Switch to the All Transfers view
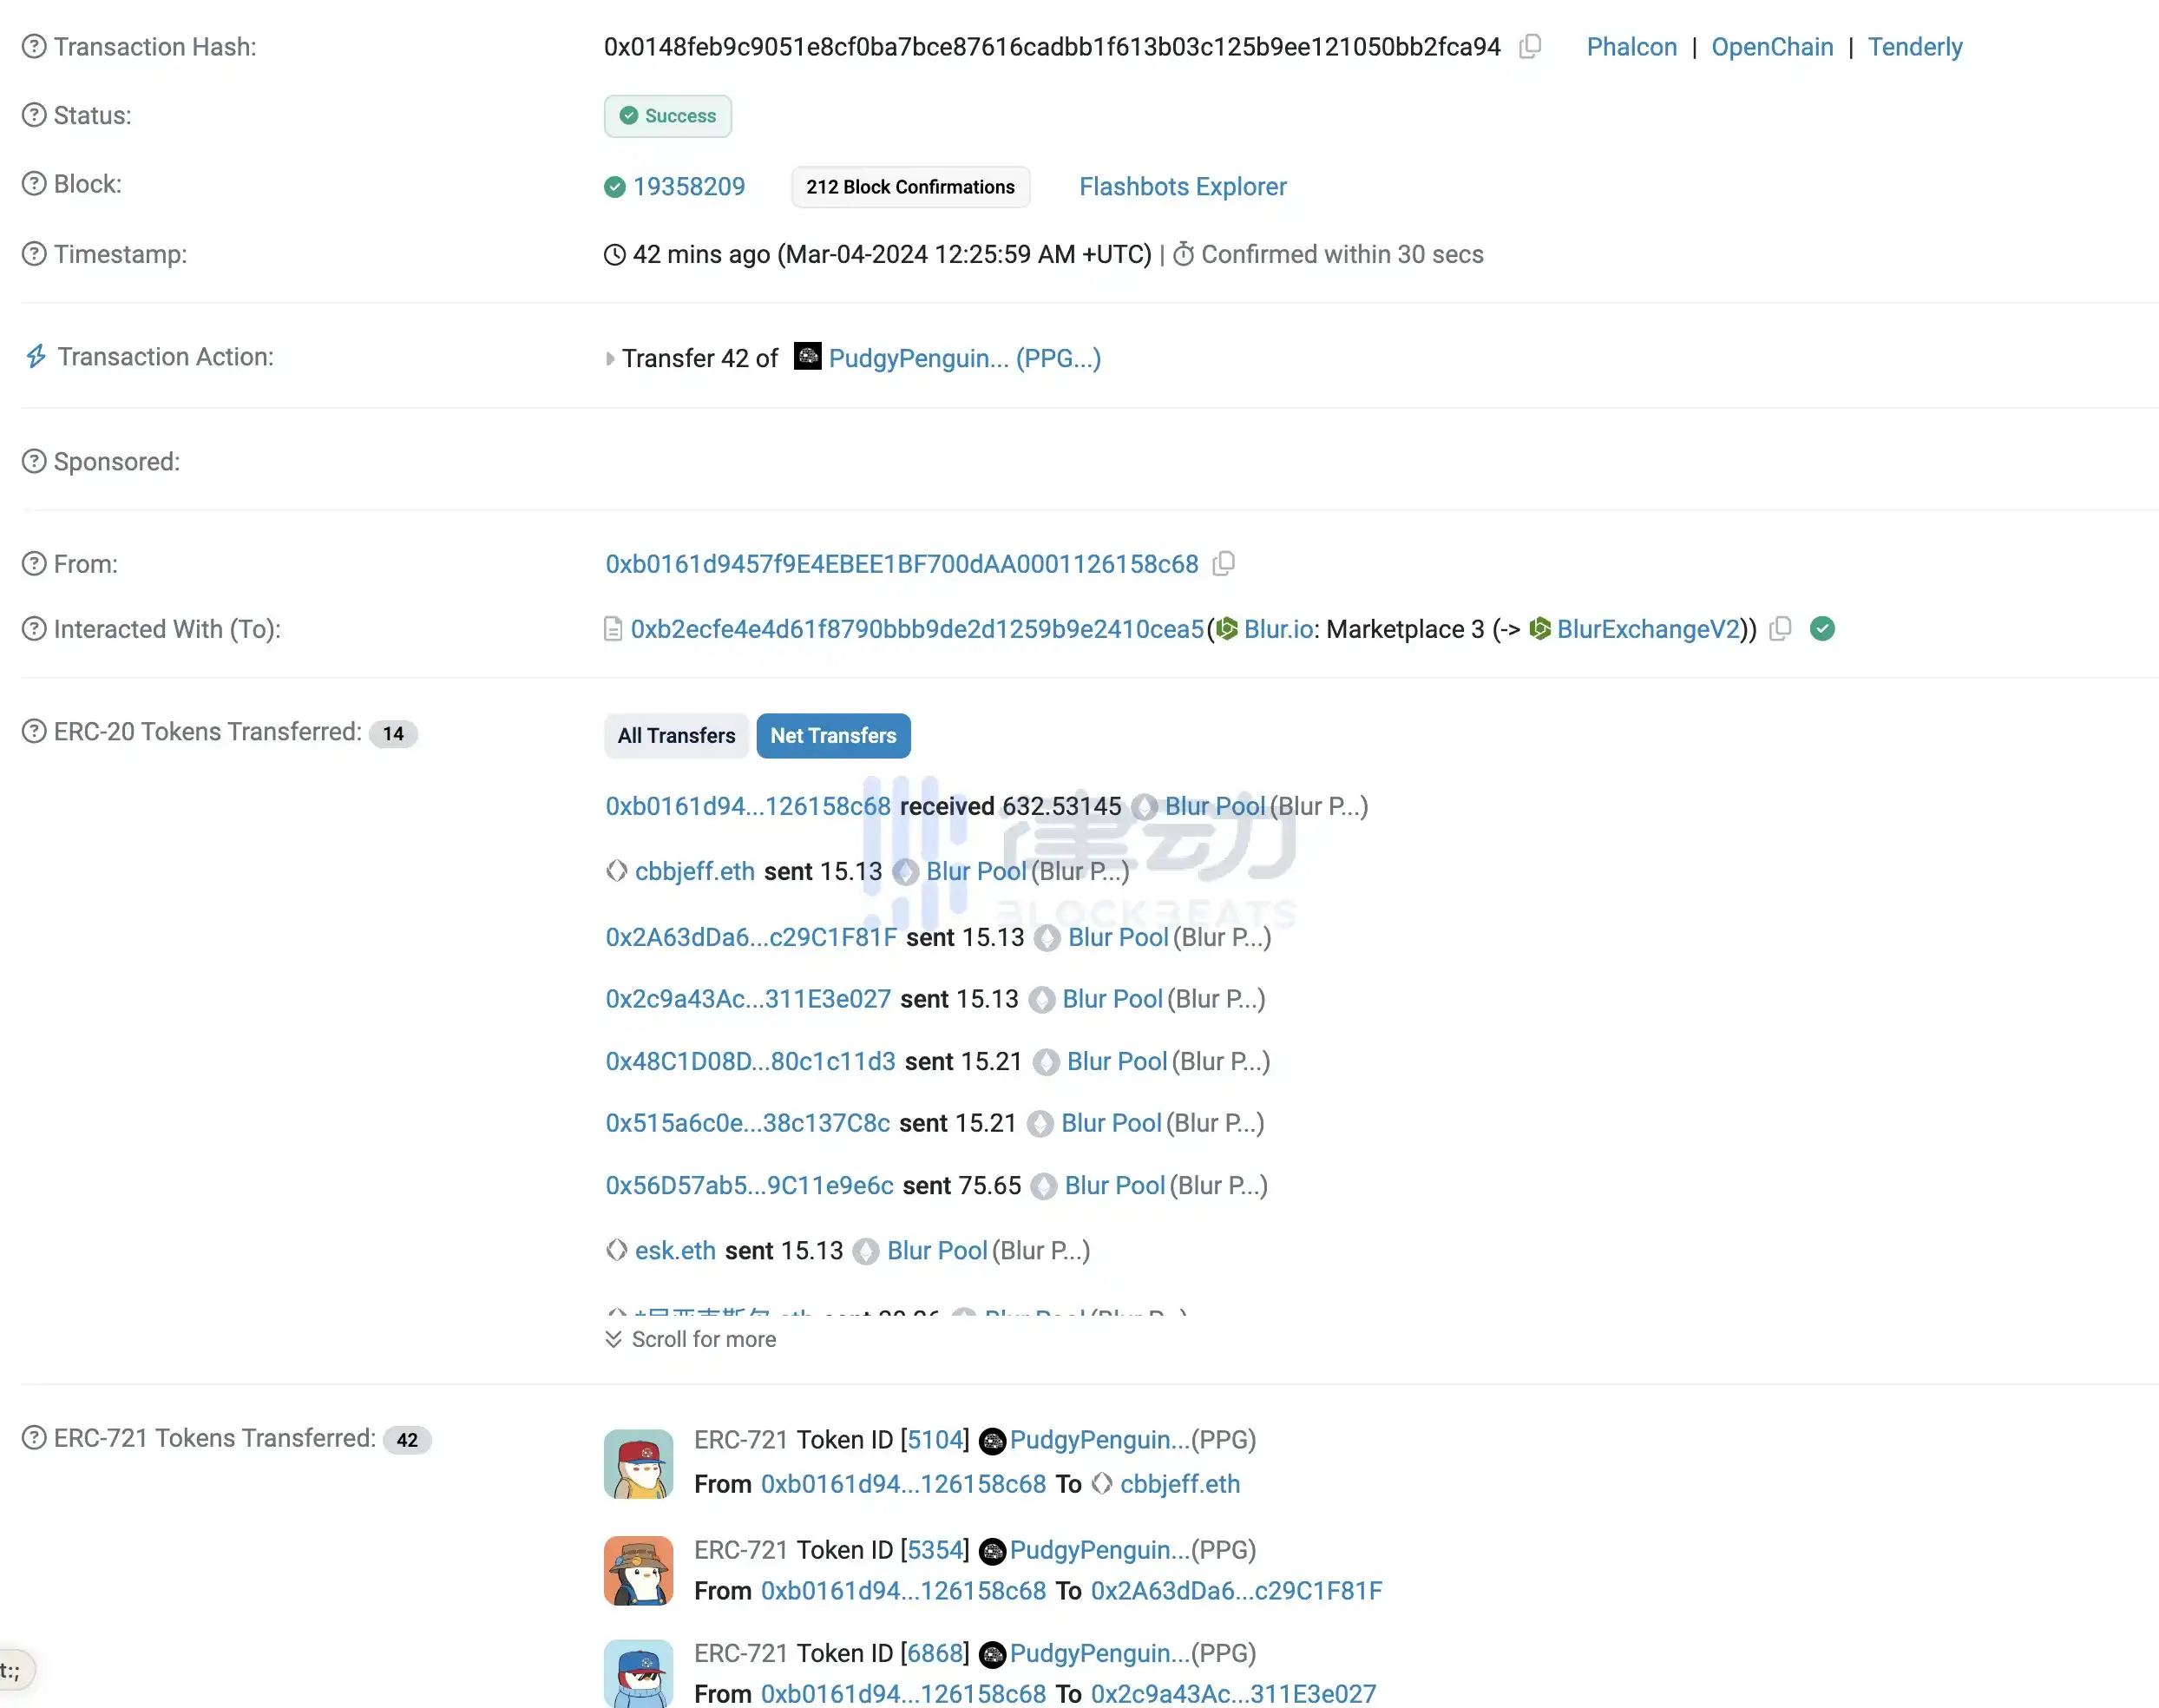Image resolution: width=2159 pixels, height=1708 pixels. click(676, 736)
